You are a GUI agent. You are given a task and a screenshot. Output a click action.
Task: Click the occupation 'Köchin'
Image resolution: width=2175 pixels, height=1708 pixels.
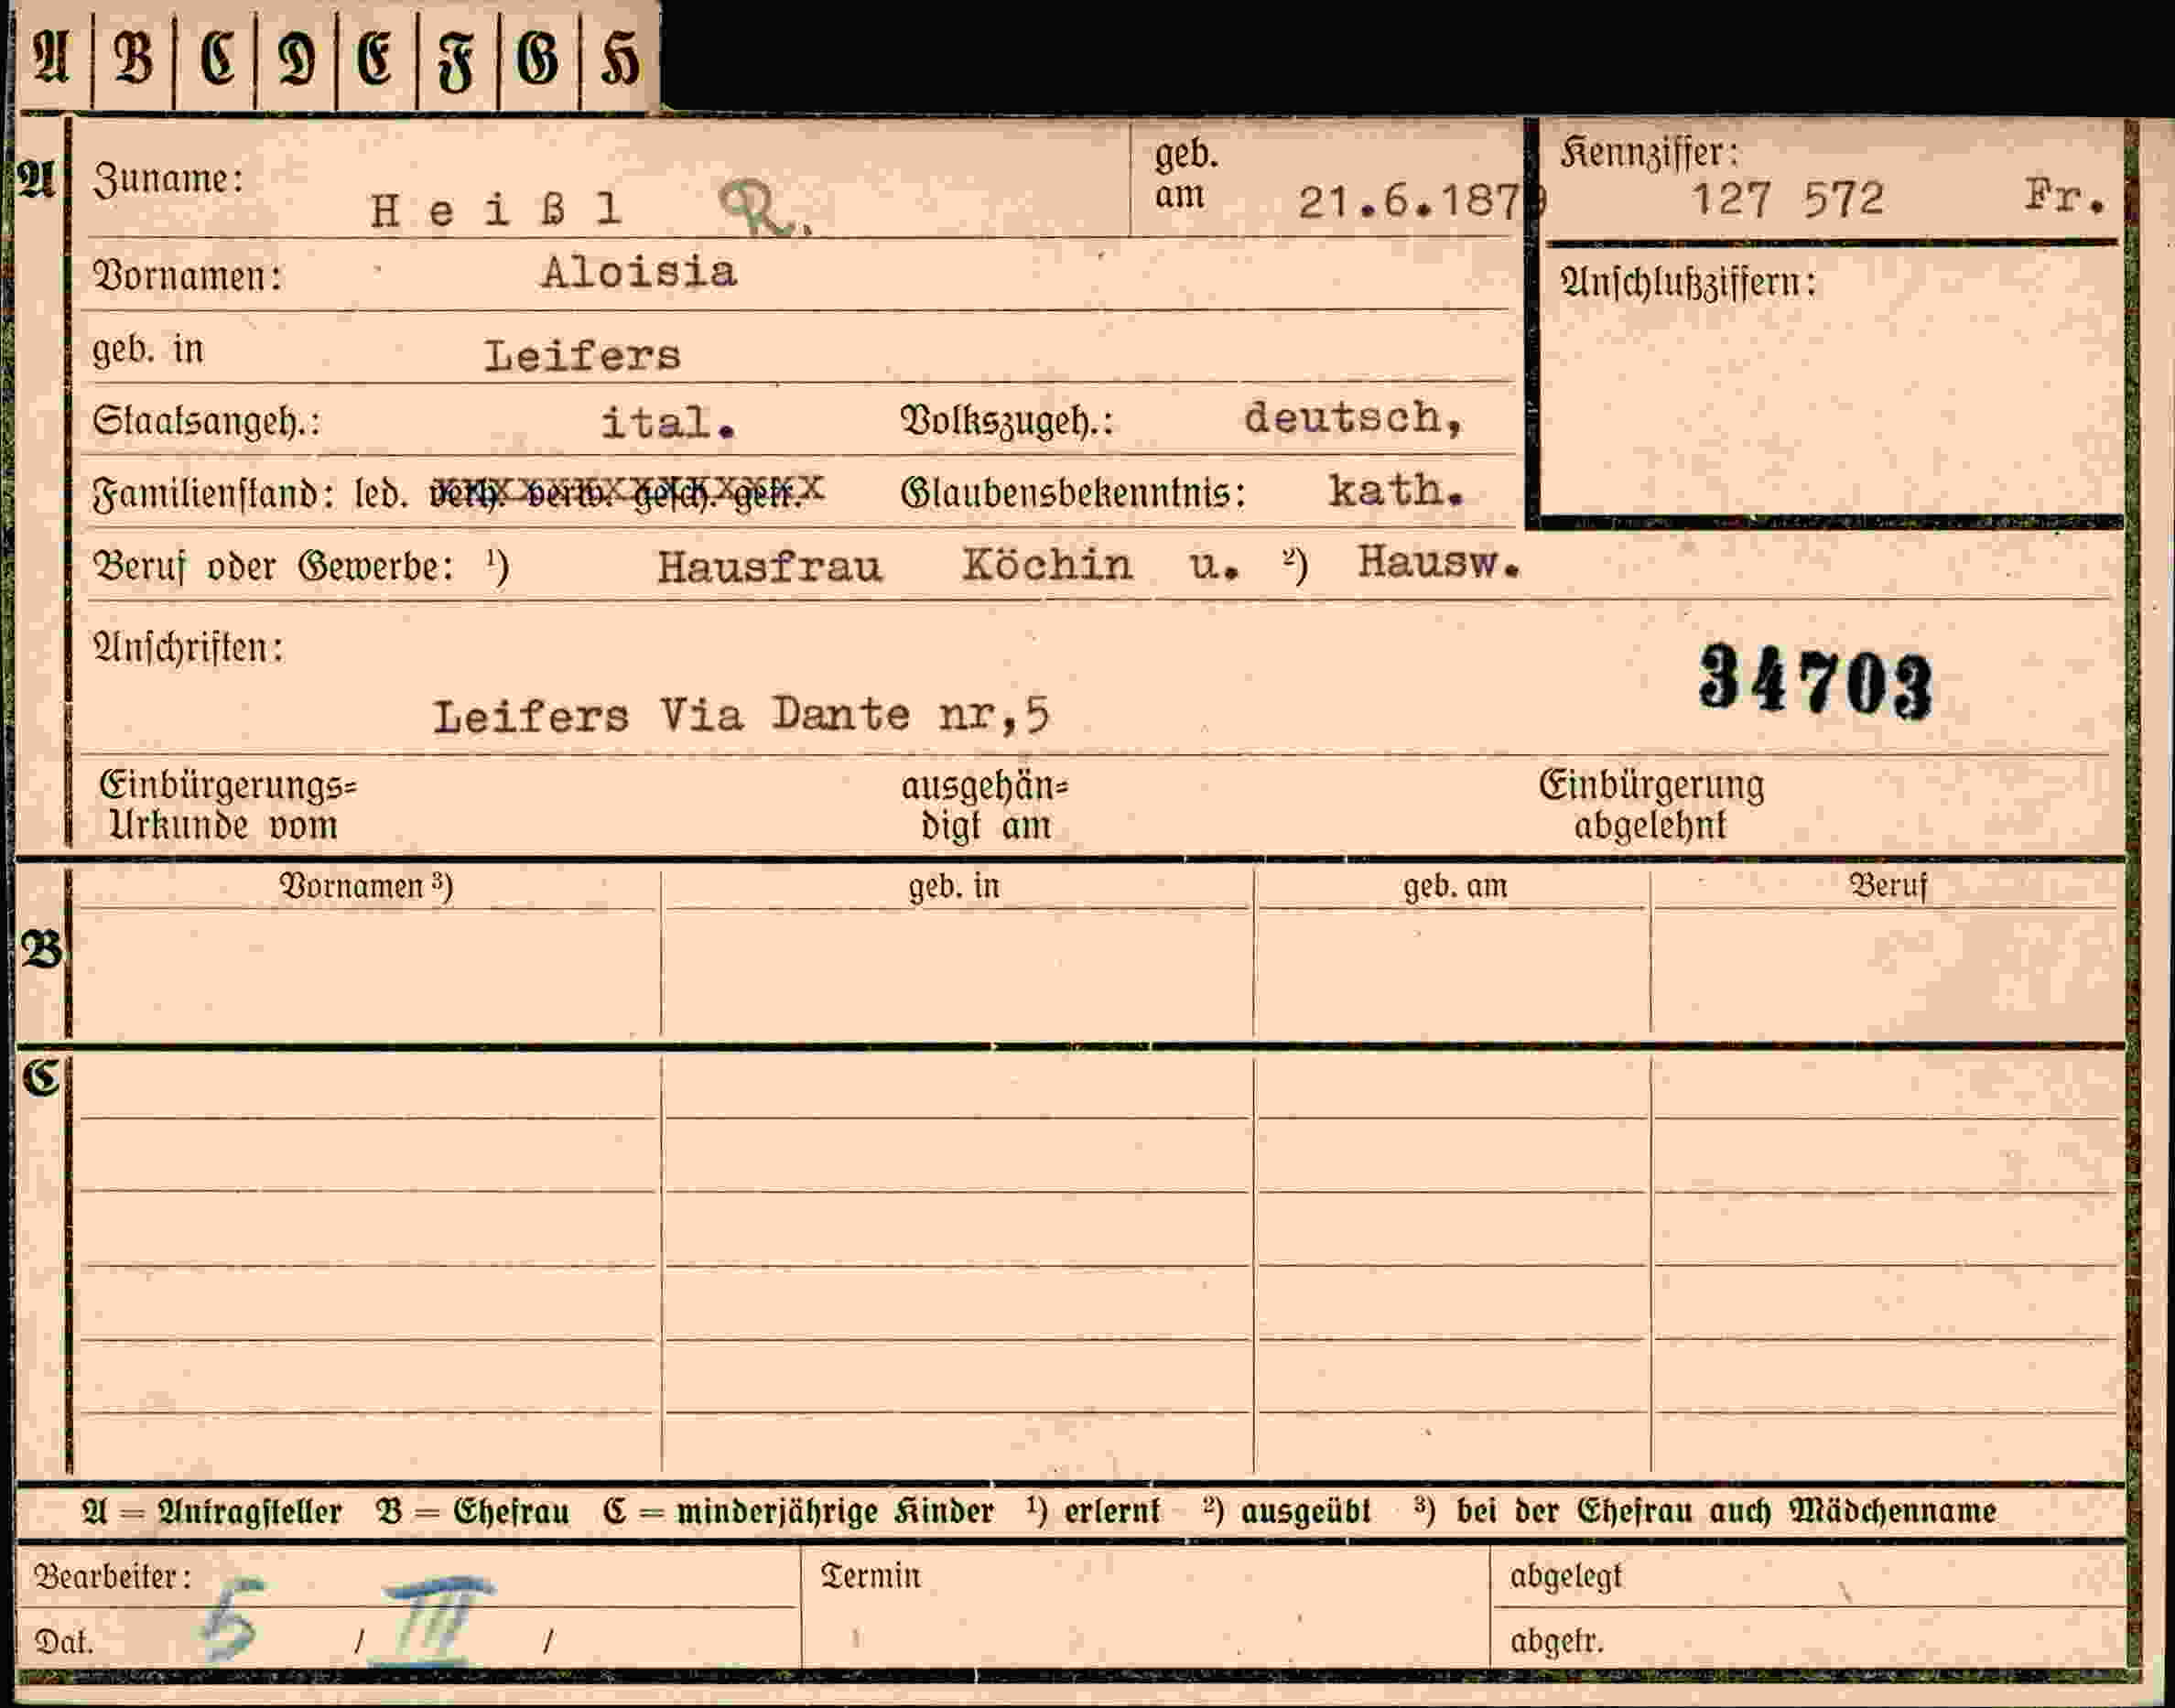(x=1047, y=565)
